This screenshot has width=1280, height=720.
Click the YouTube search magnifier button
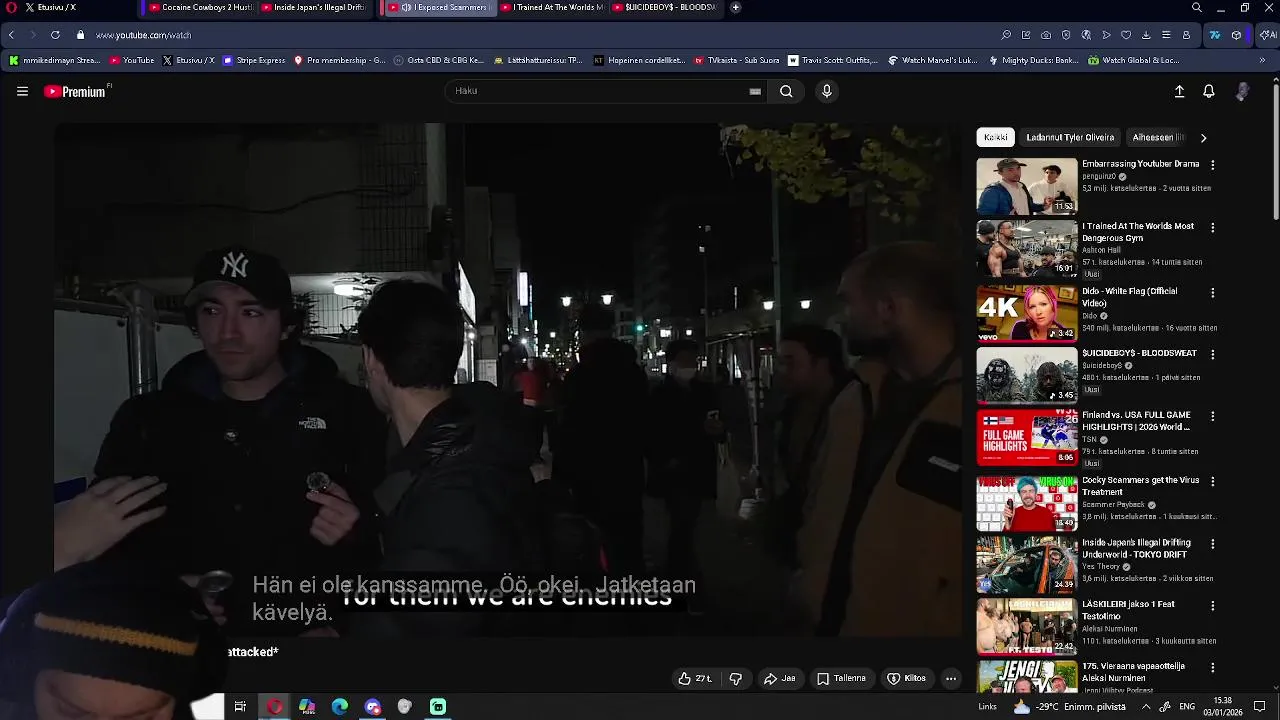(x=786, y=91)
